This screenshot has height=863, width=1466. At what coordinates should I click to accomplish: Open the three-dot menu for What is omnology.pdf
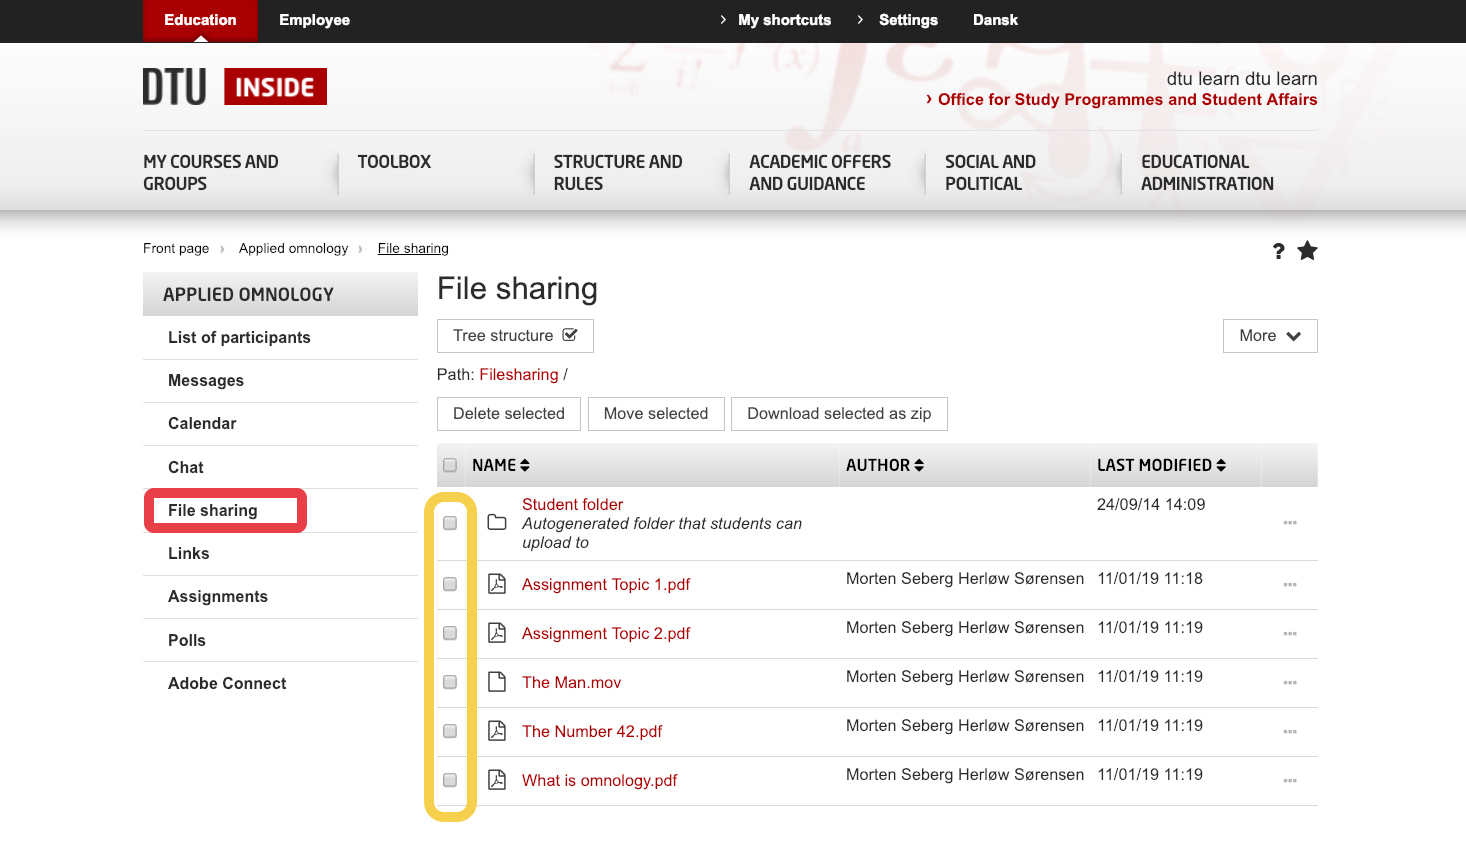pos(1290,781)
